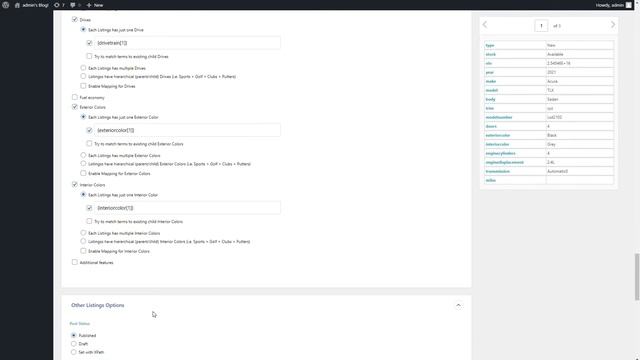Toggle the checkbox beside {exteriorcolor[1]} field
This screenshot has height=360, width=640.
tap(89, 130)
